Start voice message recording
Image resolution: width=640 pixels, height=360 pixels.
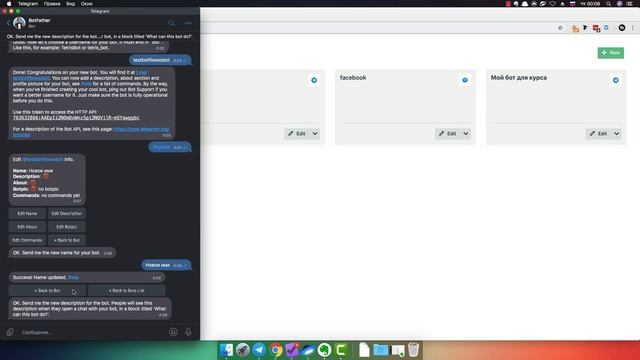click(x=188, y=332)
